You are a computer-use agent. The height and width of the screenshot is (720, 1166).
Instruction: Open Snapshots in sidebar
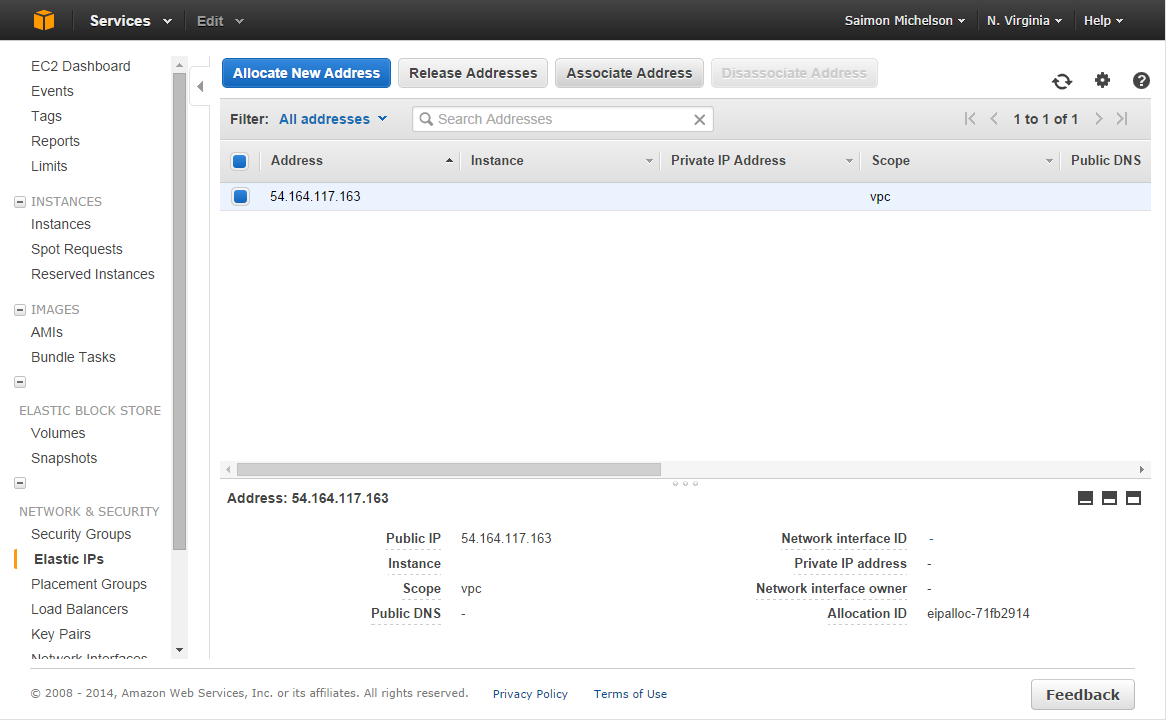point(64,459)
